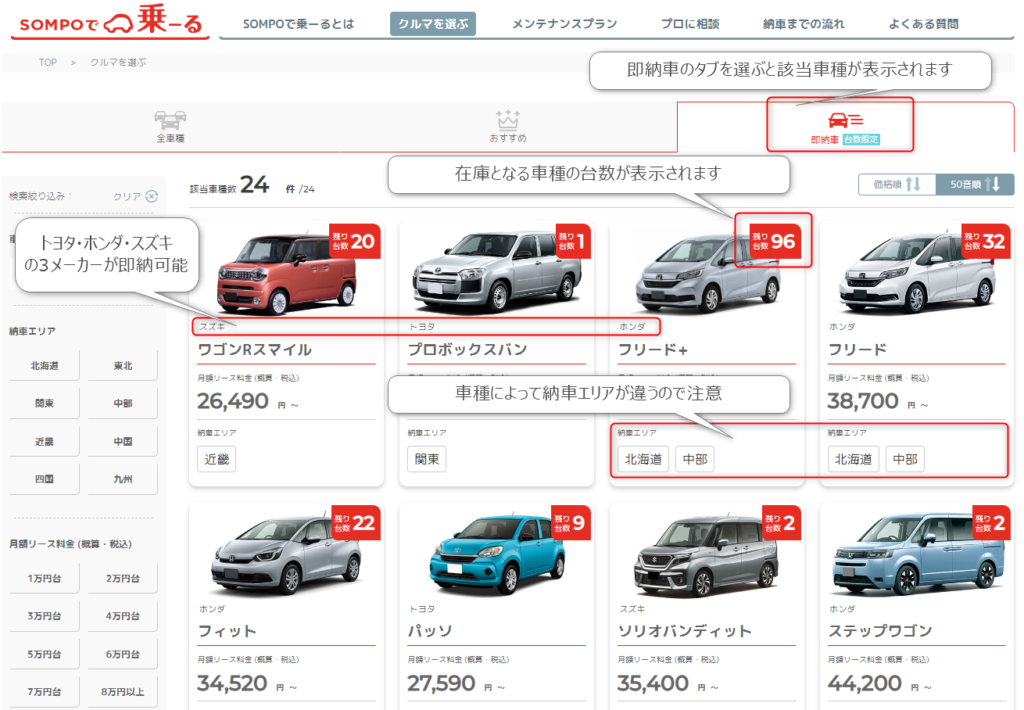
Task: Filter delivery area by 北海道
Action: click(x=44, y=366)
